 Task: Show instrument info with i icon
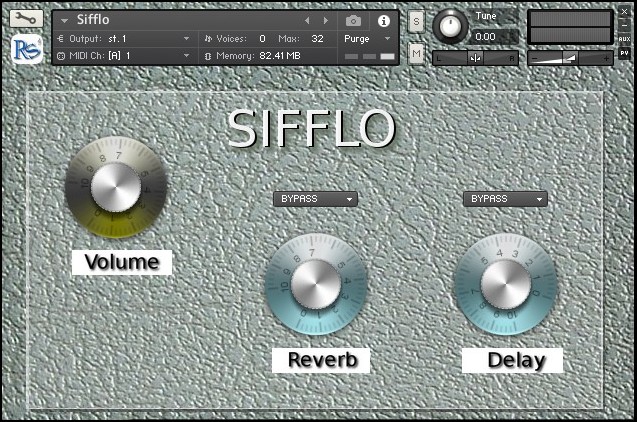coord(384,21)
